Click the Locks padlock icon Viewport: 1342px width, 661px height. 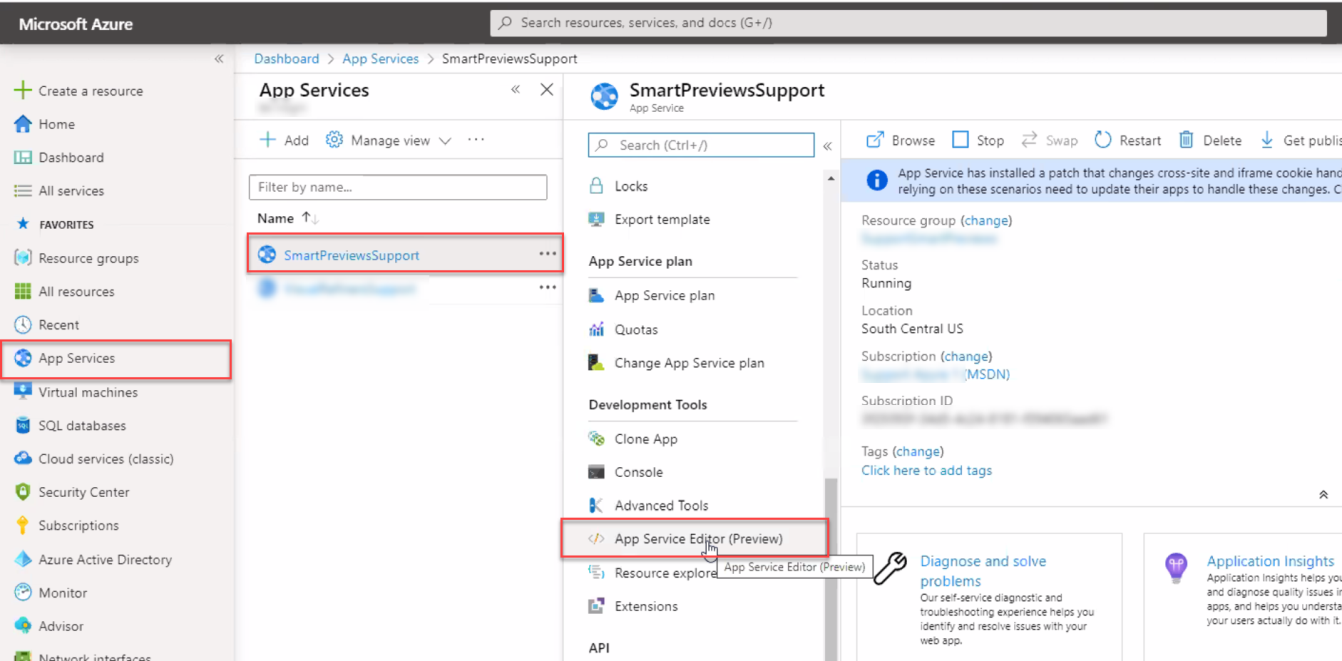[596, 186]
